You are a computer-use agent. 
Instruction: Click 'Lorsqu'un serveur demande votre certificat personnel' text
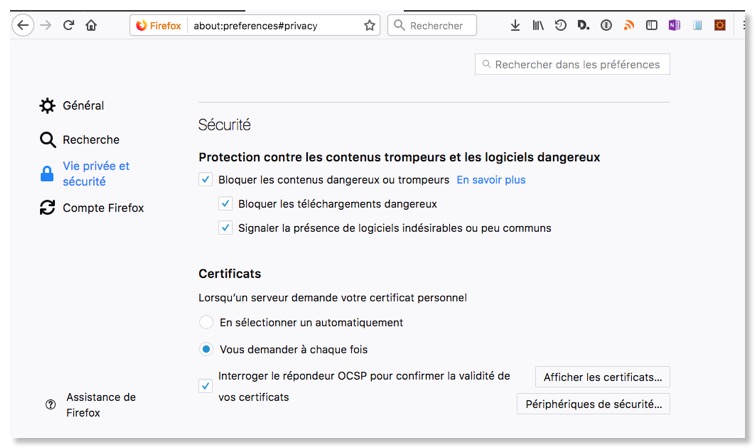point(332,298)
